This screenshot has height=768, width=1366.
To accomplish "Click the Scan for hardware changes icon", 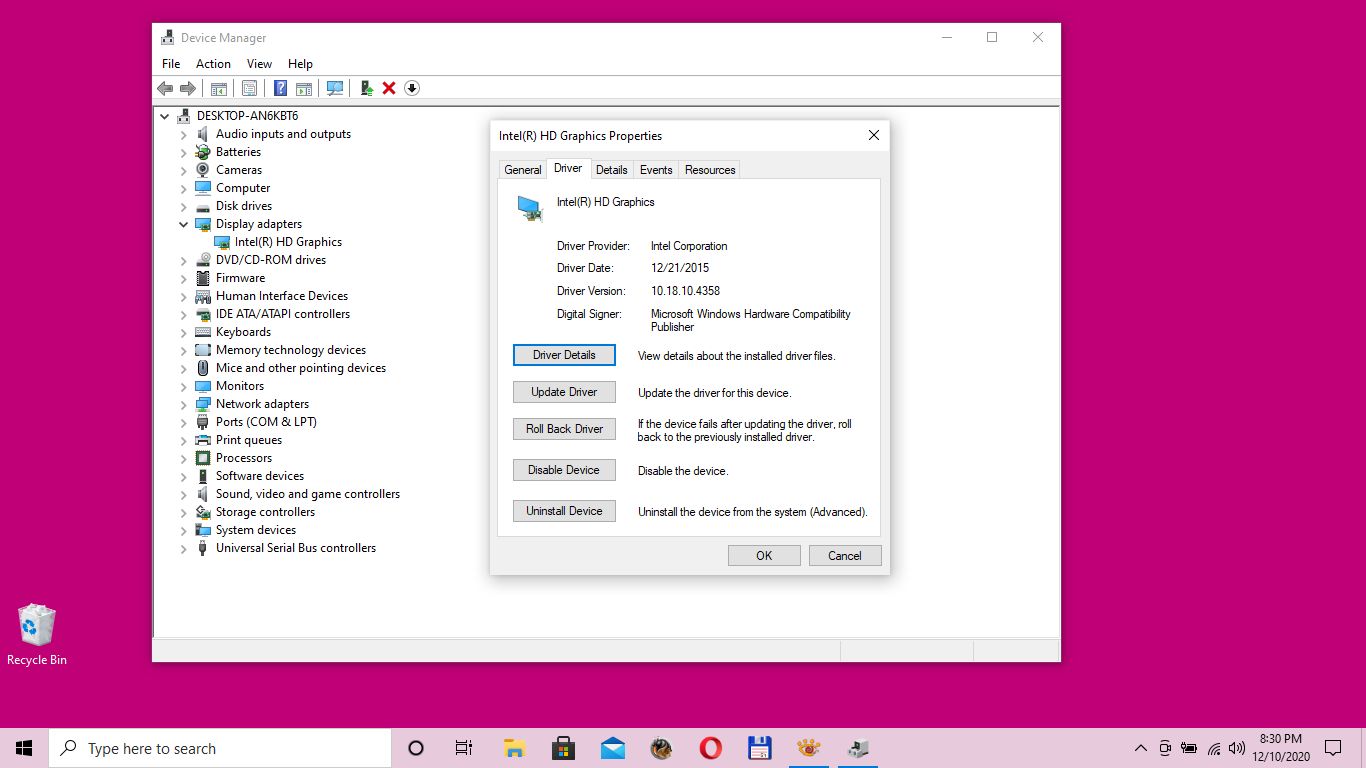I will [335, 88].
